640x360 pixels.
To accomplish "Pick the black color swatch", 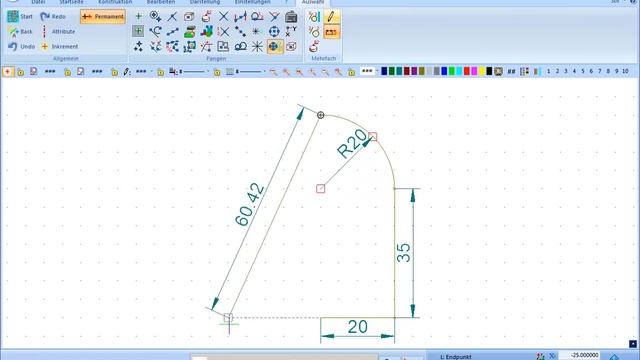I will coord(489,72).
